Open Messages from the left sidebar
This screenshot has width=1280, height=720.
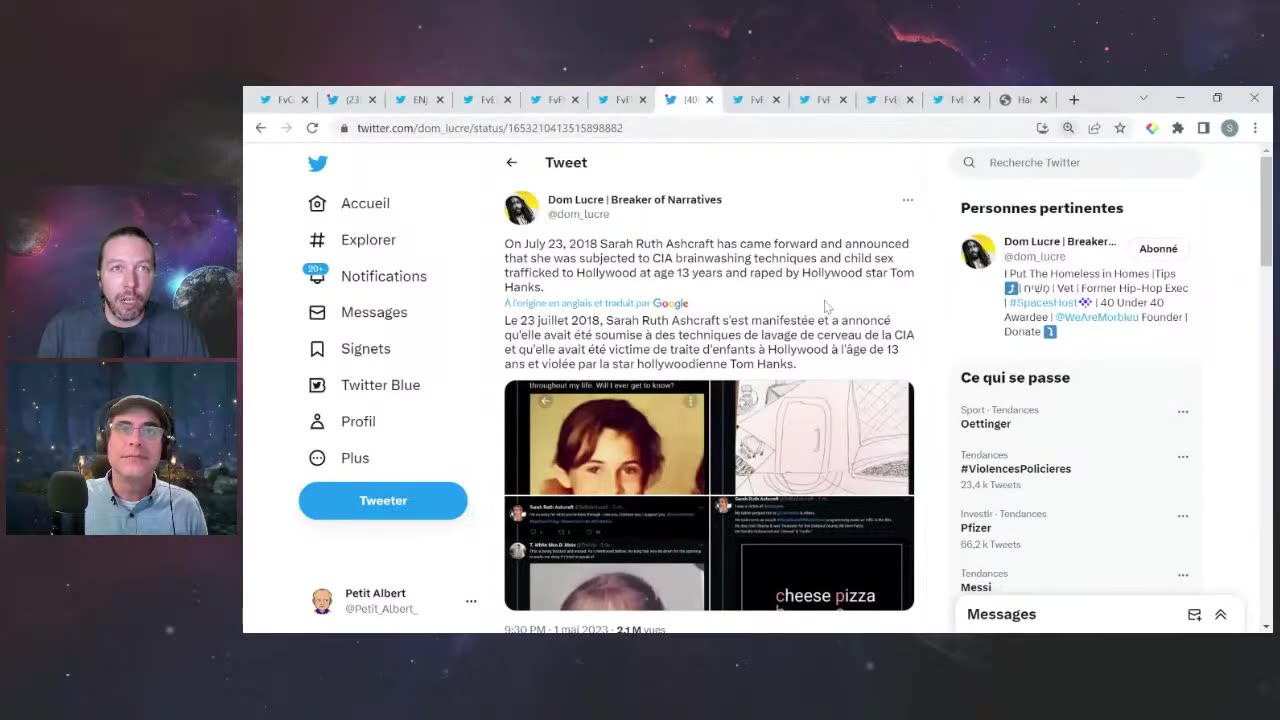click(374, 312)
